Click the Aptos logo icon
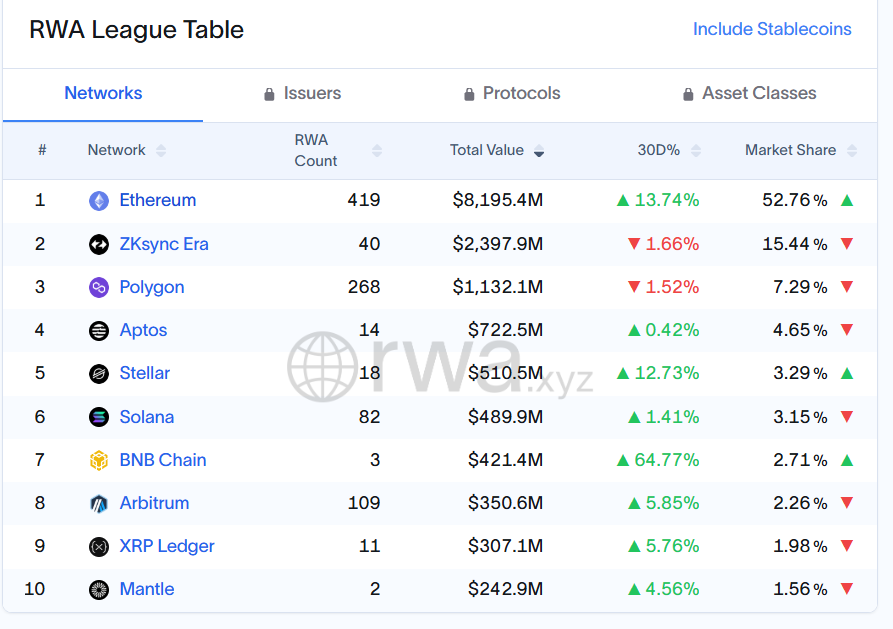893x629 pixels. pos(99,330)
